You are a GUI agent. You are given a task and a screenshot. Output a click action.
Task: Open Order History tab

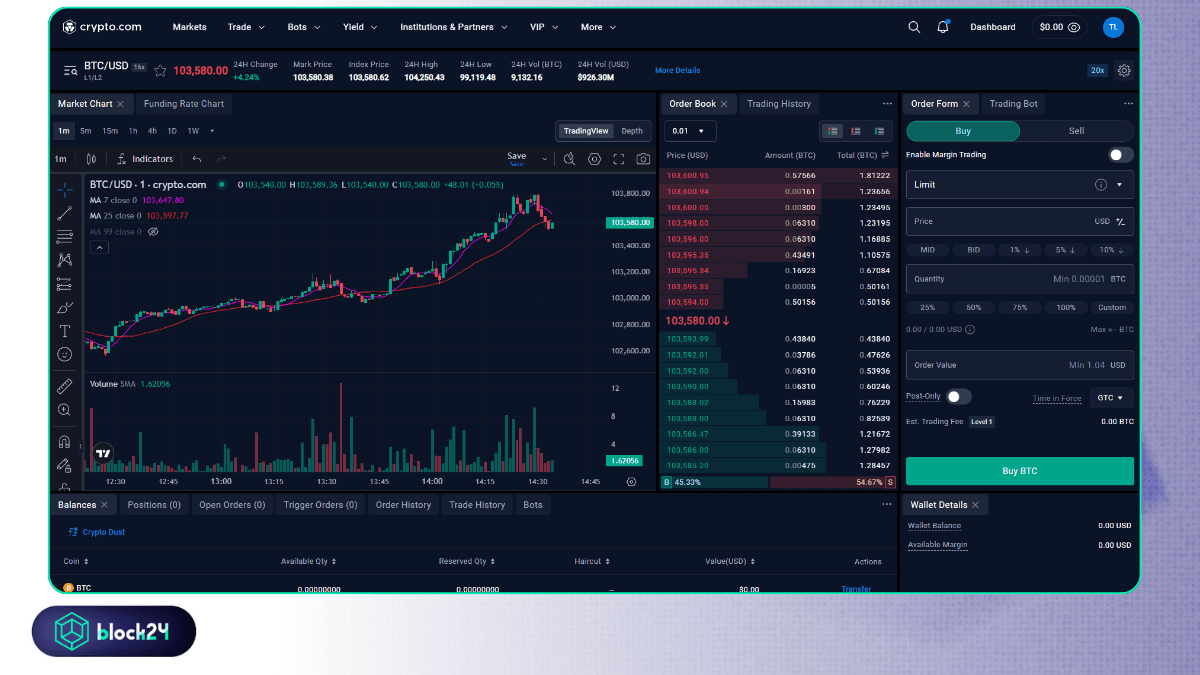[403, 505]
